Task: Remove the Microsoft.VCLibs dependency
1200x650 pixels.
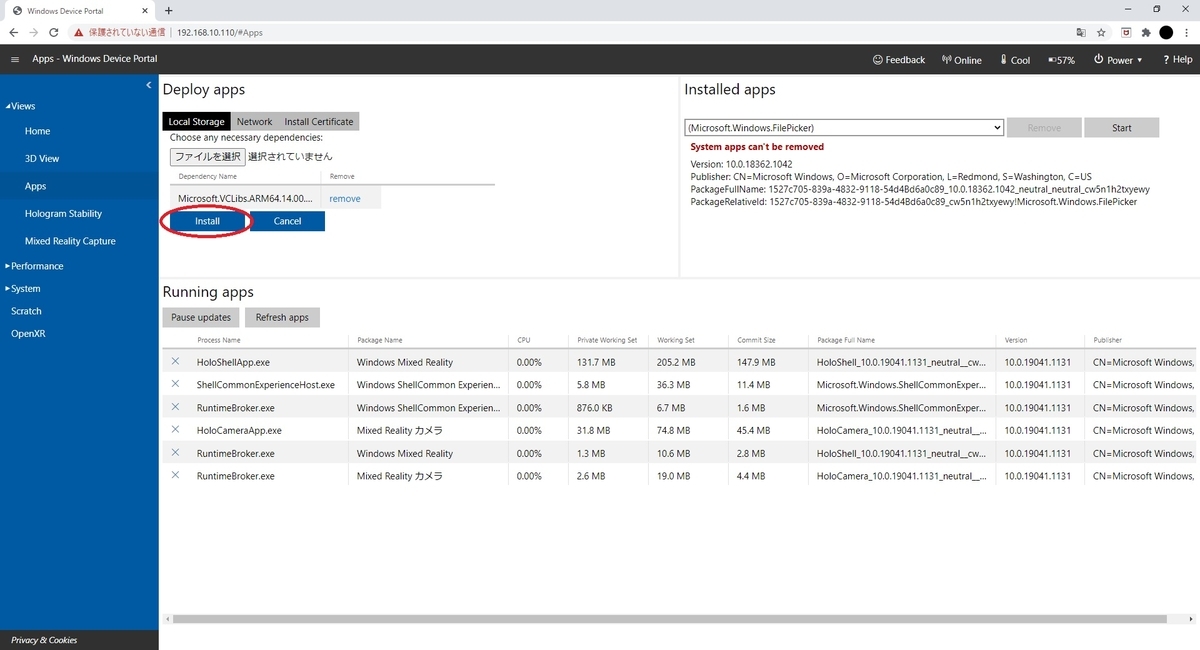Action: [x=345, y=199]
